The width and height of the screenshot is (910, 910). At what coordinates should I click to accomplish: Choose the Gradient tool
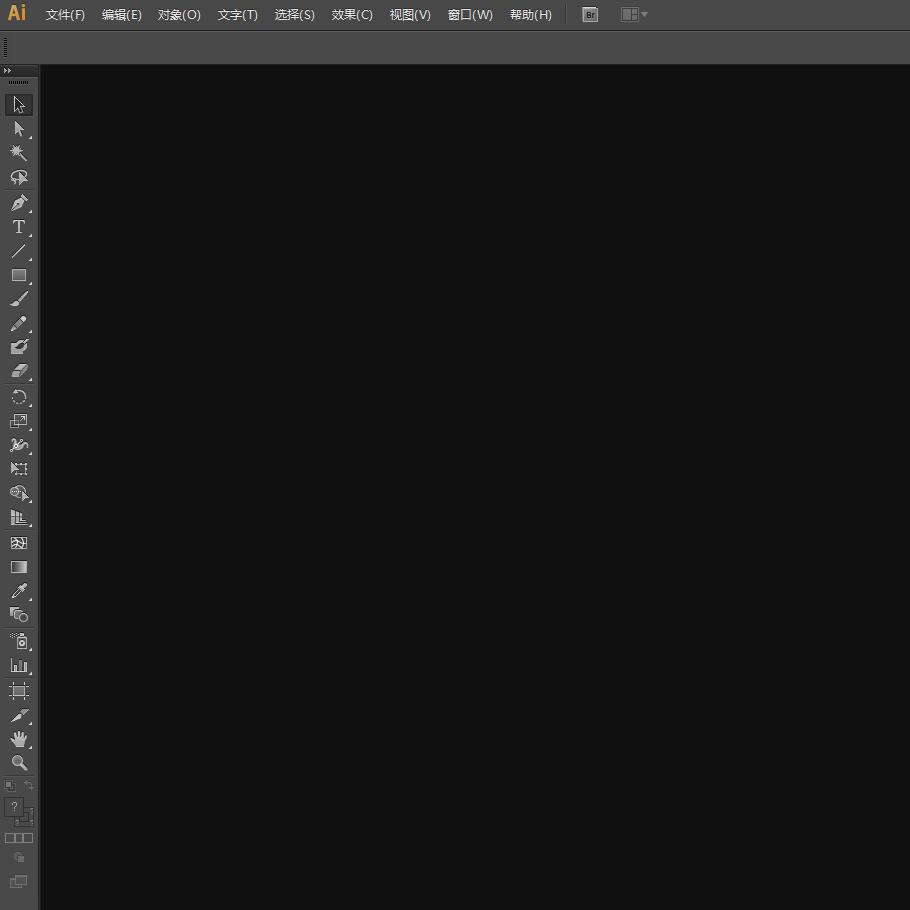click(19, 567)
